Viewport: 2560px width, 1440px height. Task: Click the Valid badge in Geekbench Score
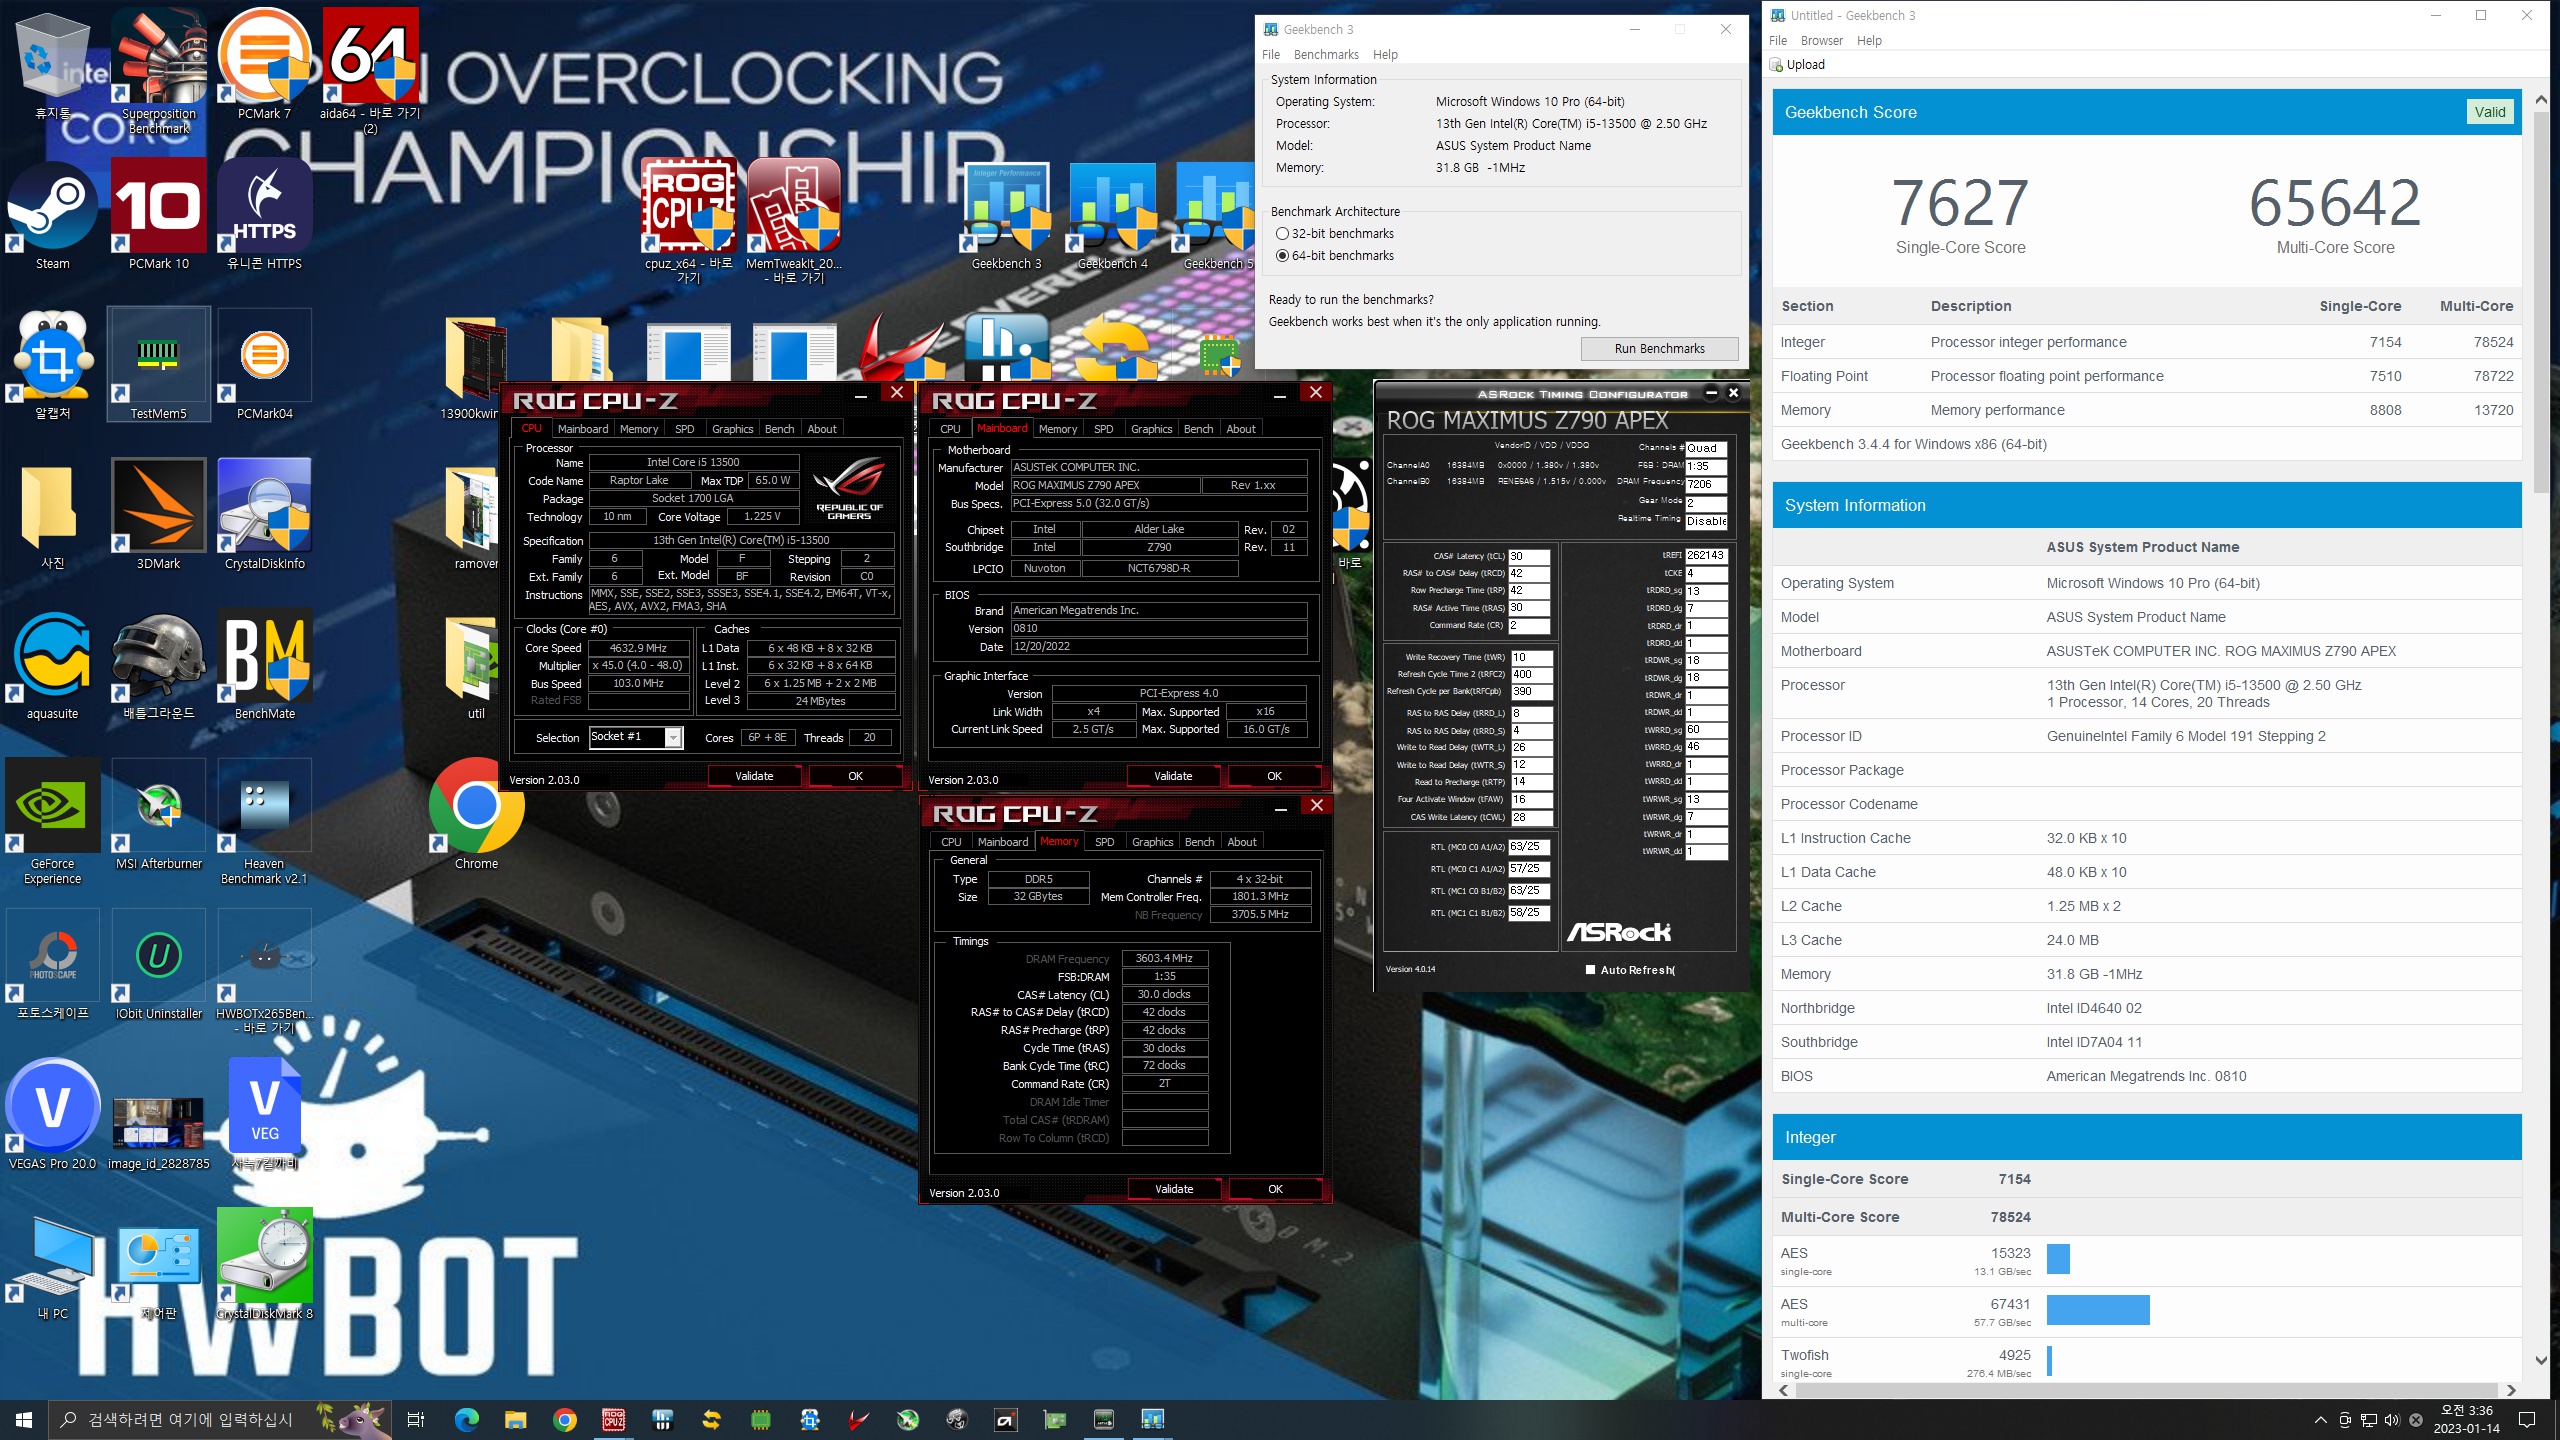pos(2489,112)
